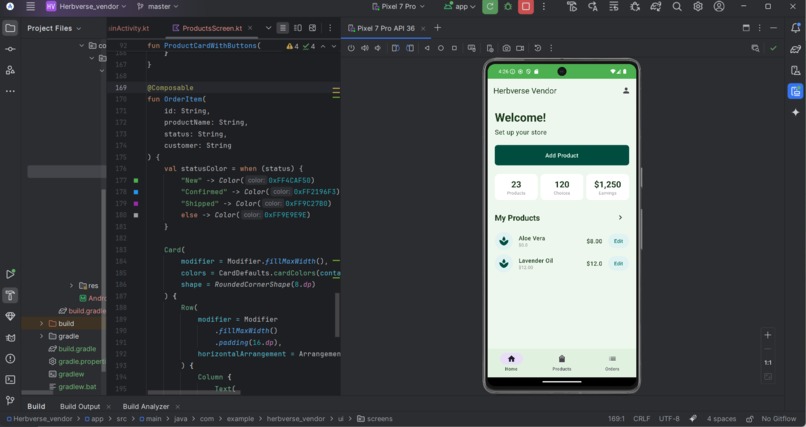806x427 pixels.
Task: Click CRLF line separator in status bar
Action: [x=642, y=419]
